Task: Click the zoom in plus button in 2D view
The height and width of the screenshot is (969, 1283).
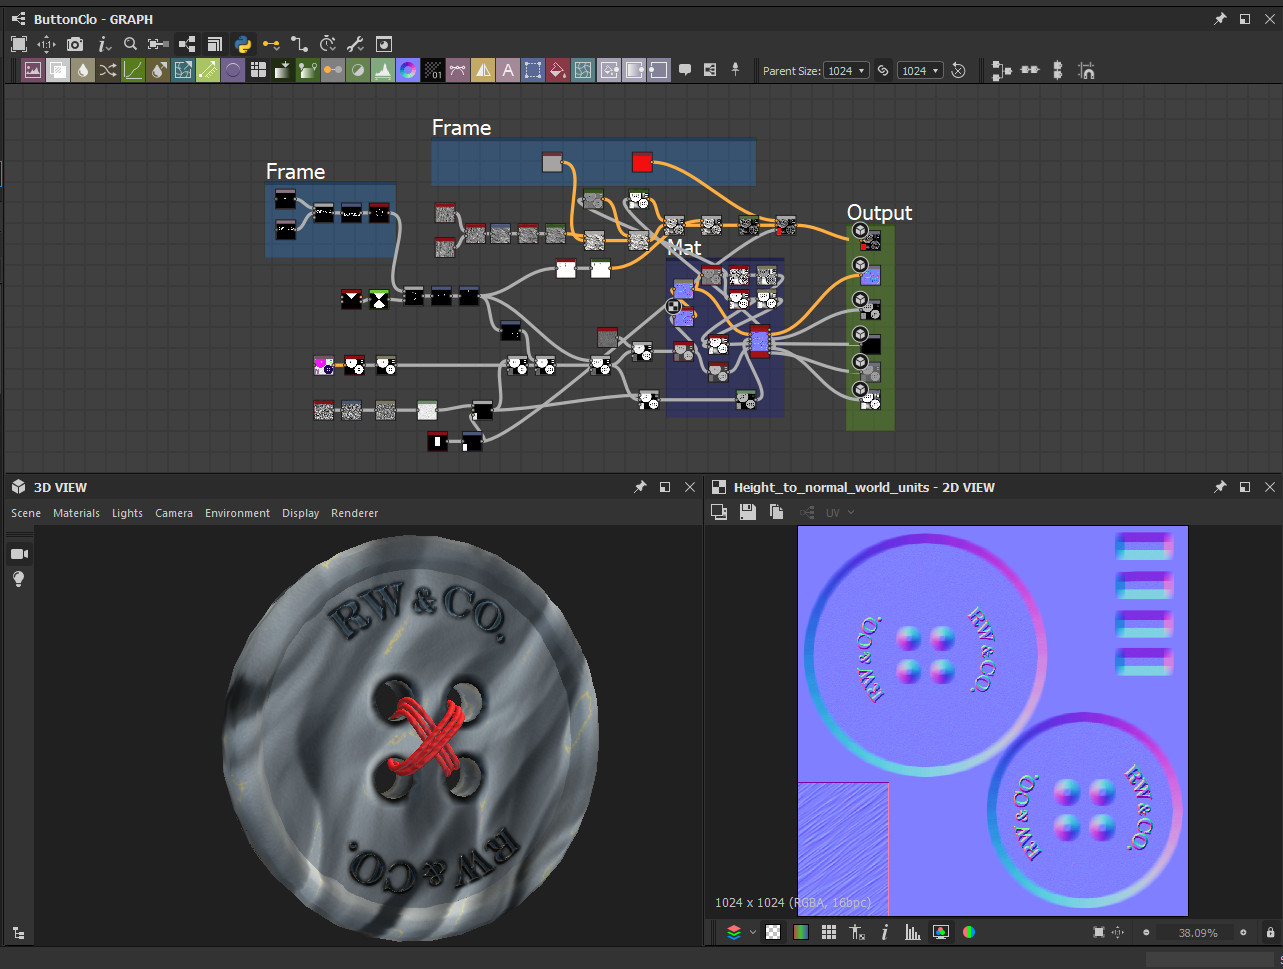Action: point(1243,932)
